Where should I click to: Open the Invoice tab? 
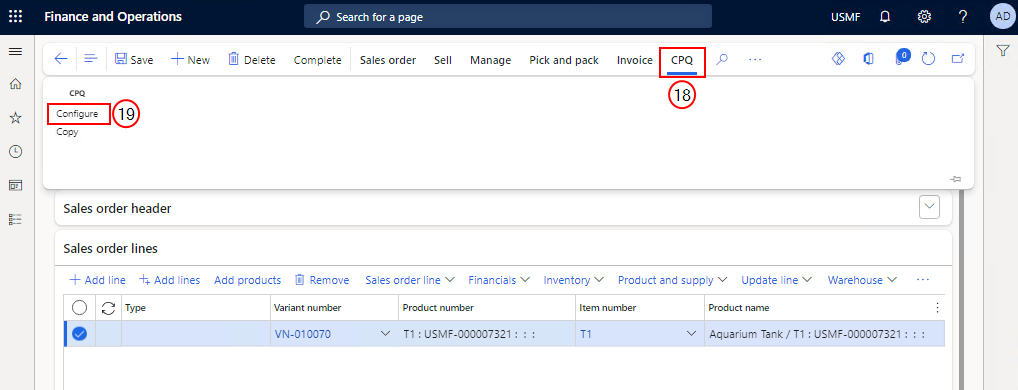click(x=634, y=60)
